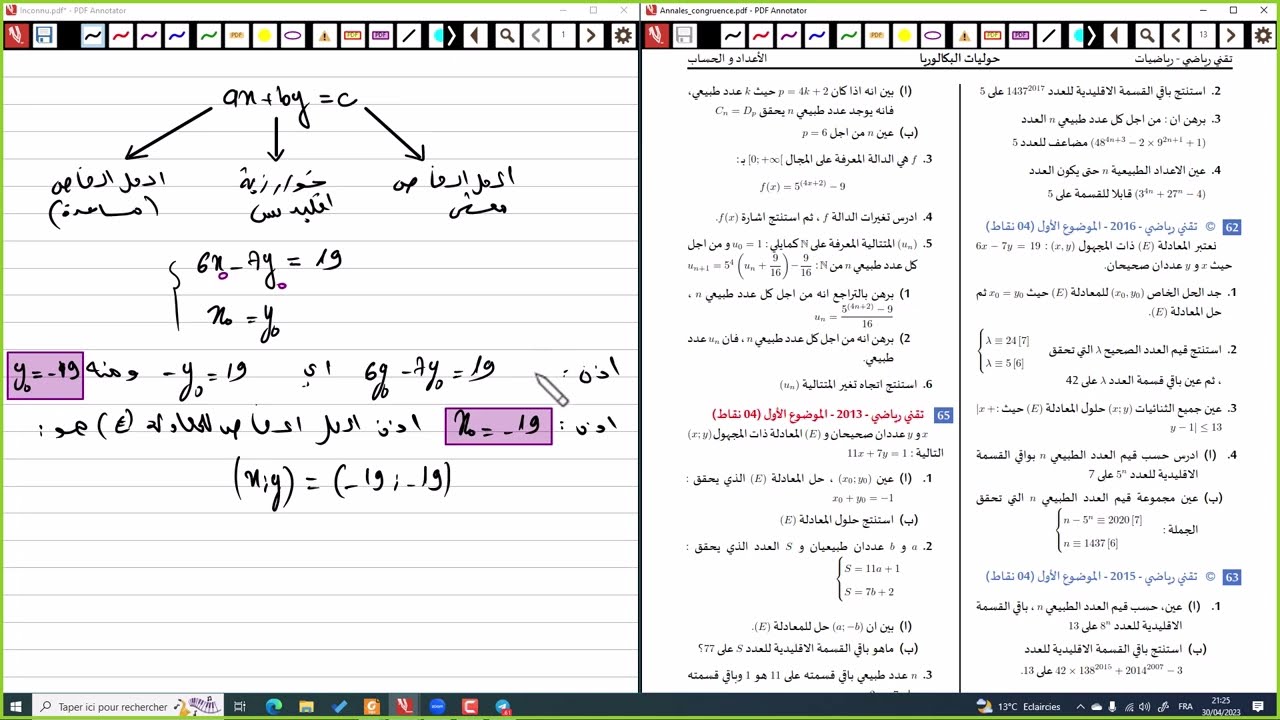Viewport: 1280px width, 720px height.
Task: Pick the yellow highlighter in Inconnu.pdf toolbar
Action: click(264, 36)
